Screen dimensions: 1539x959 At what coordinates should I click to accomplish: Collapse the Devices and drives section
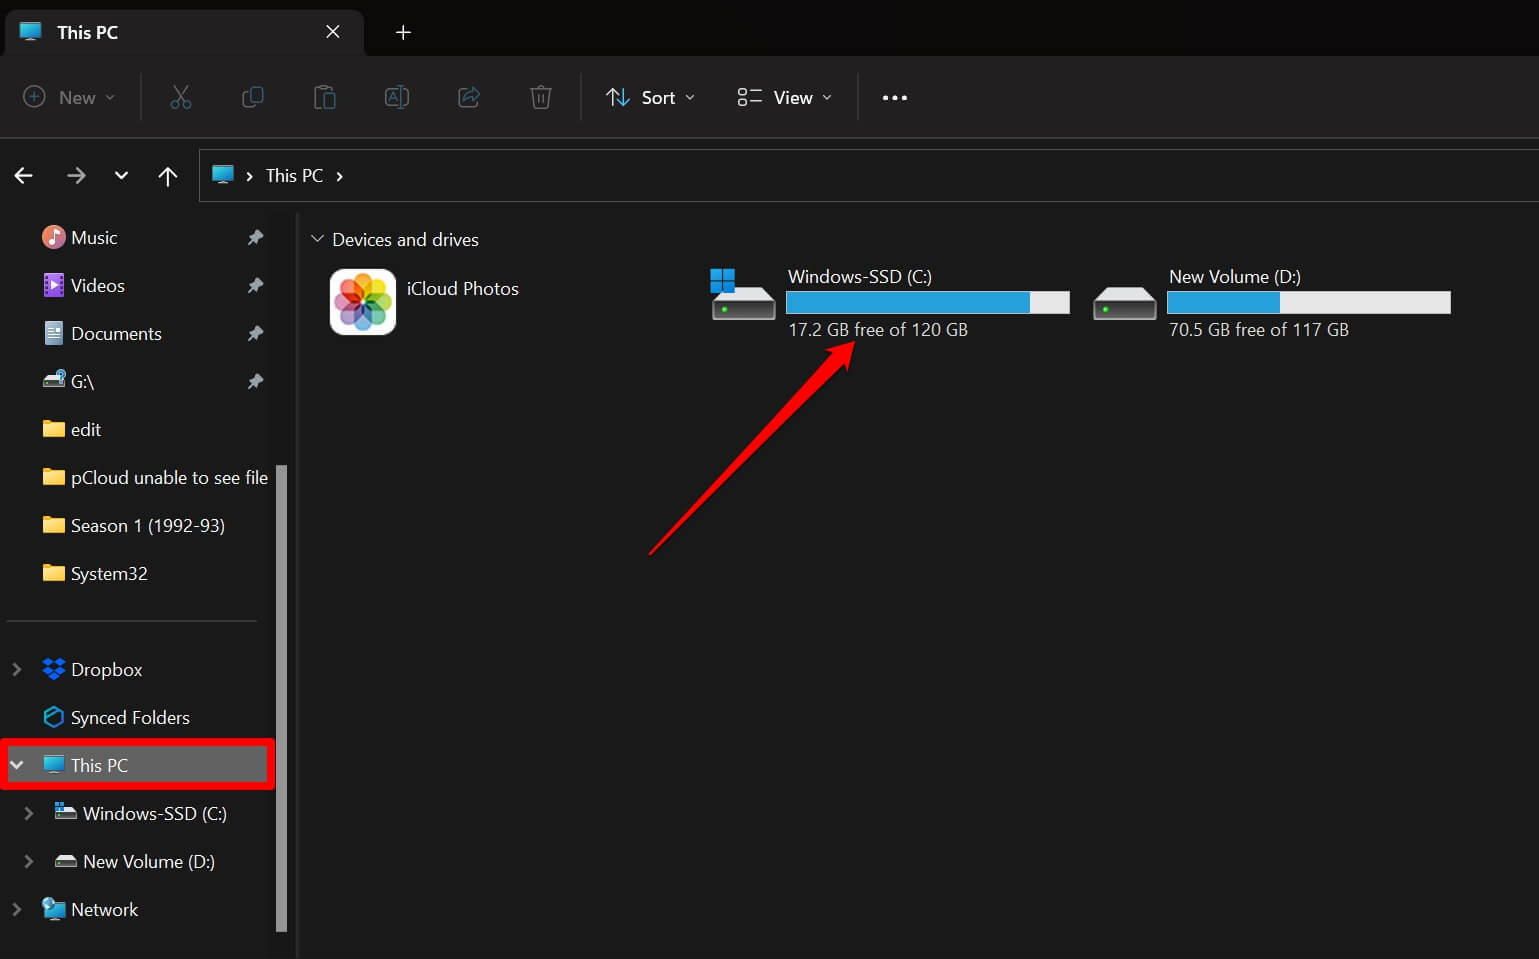pyautogui.click(x=318, y=239)
